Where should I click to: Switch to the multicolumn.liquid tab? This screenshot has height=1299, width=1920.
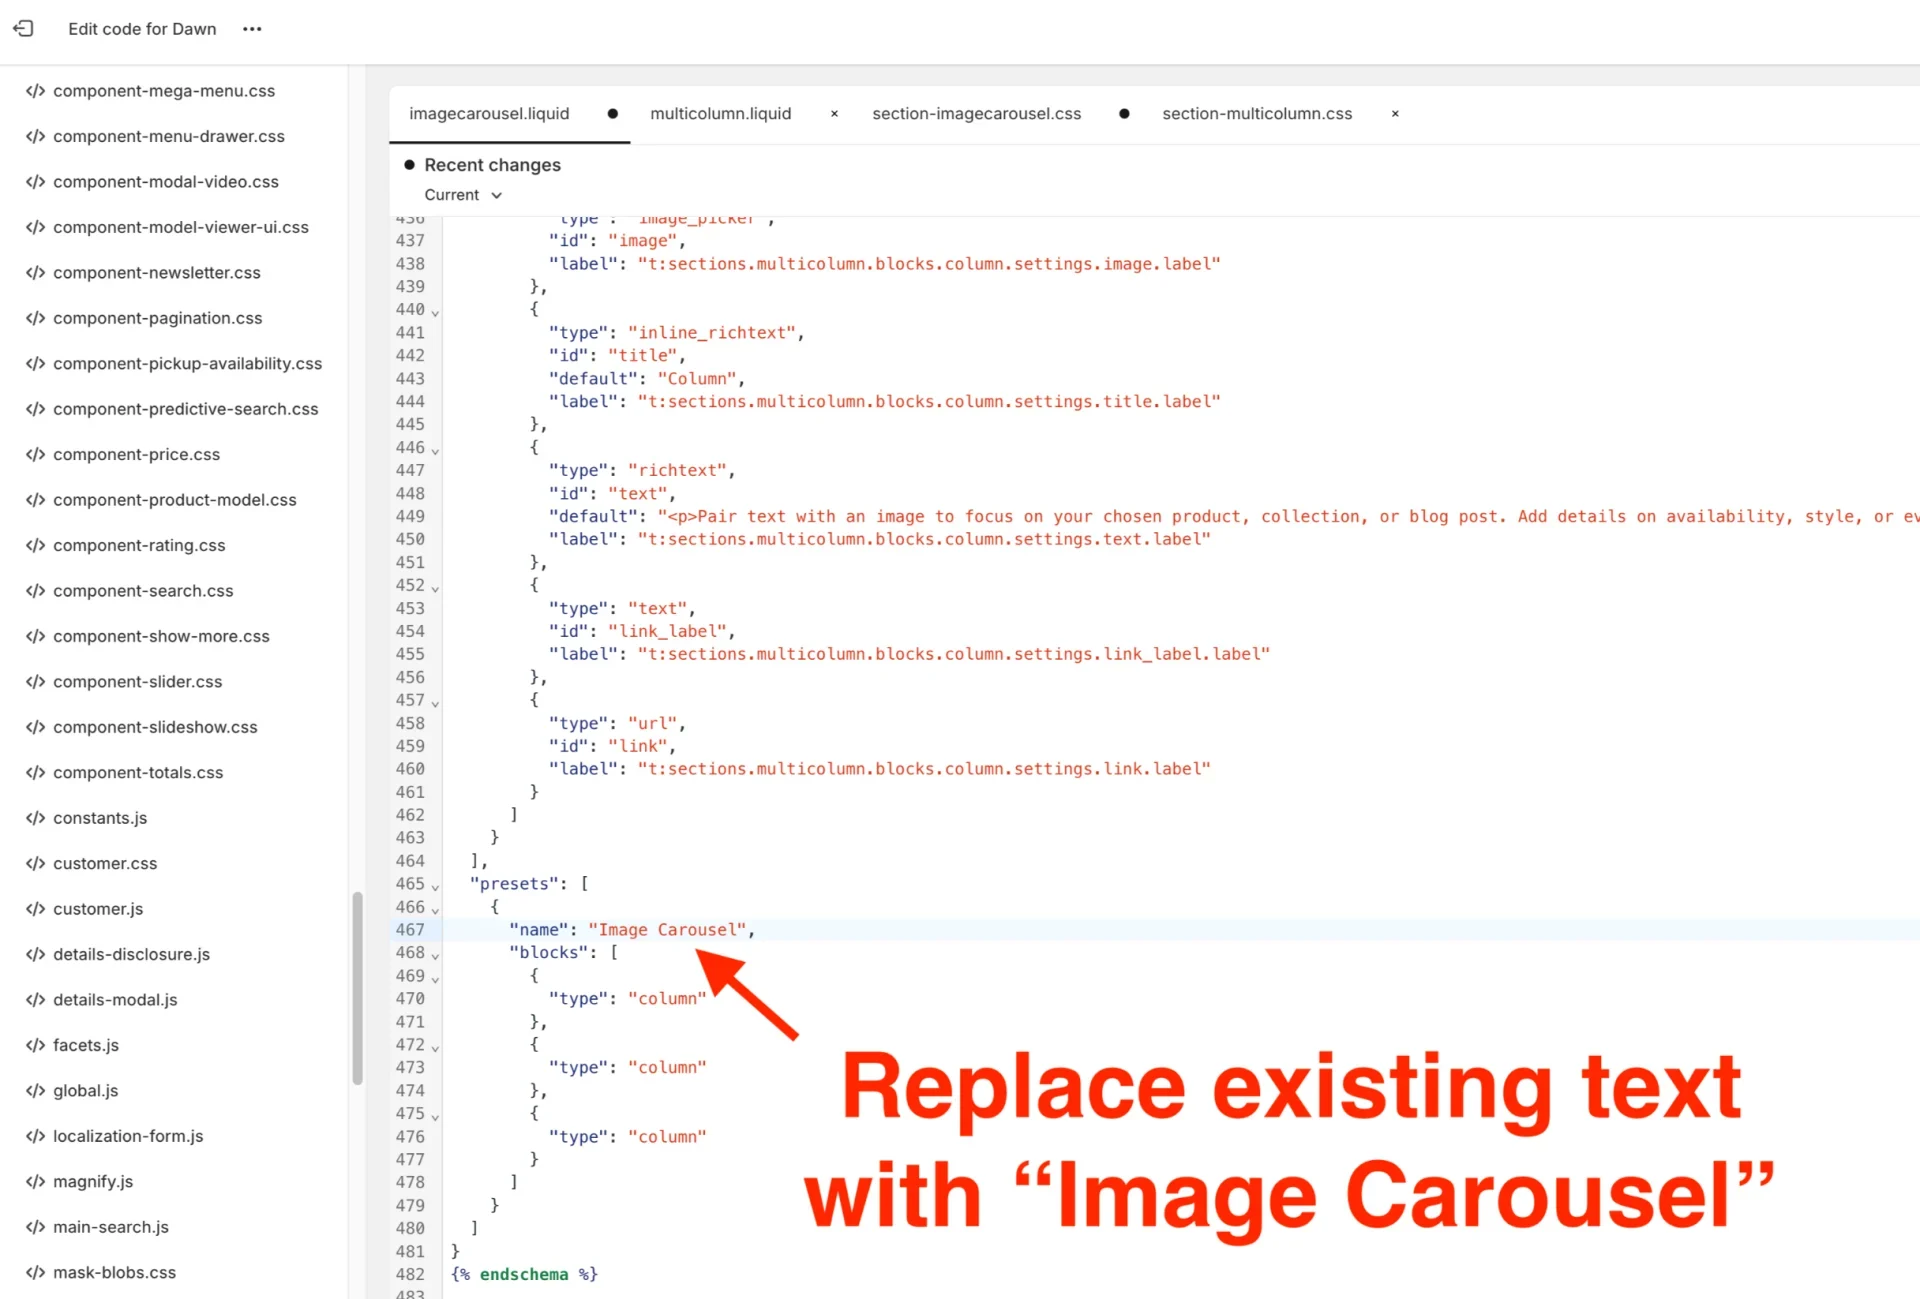pyautogui.click(x=720, y=114)
